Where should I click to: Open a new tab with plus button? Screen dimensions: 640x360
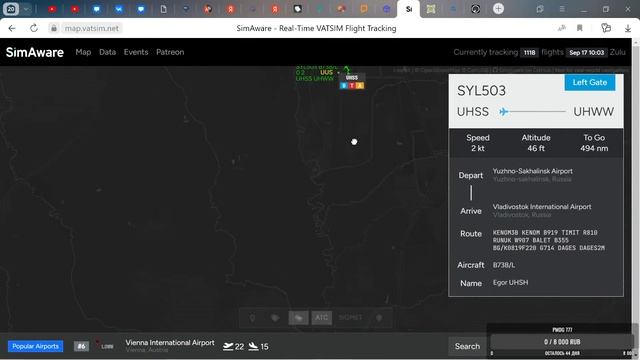click(498, 9)
